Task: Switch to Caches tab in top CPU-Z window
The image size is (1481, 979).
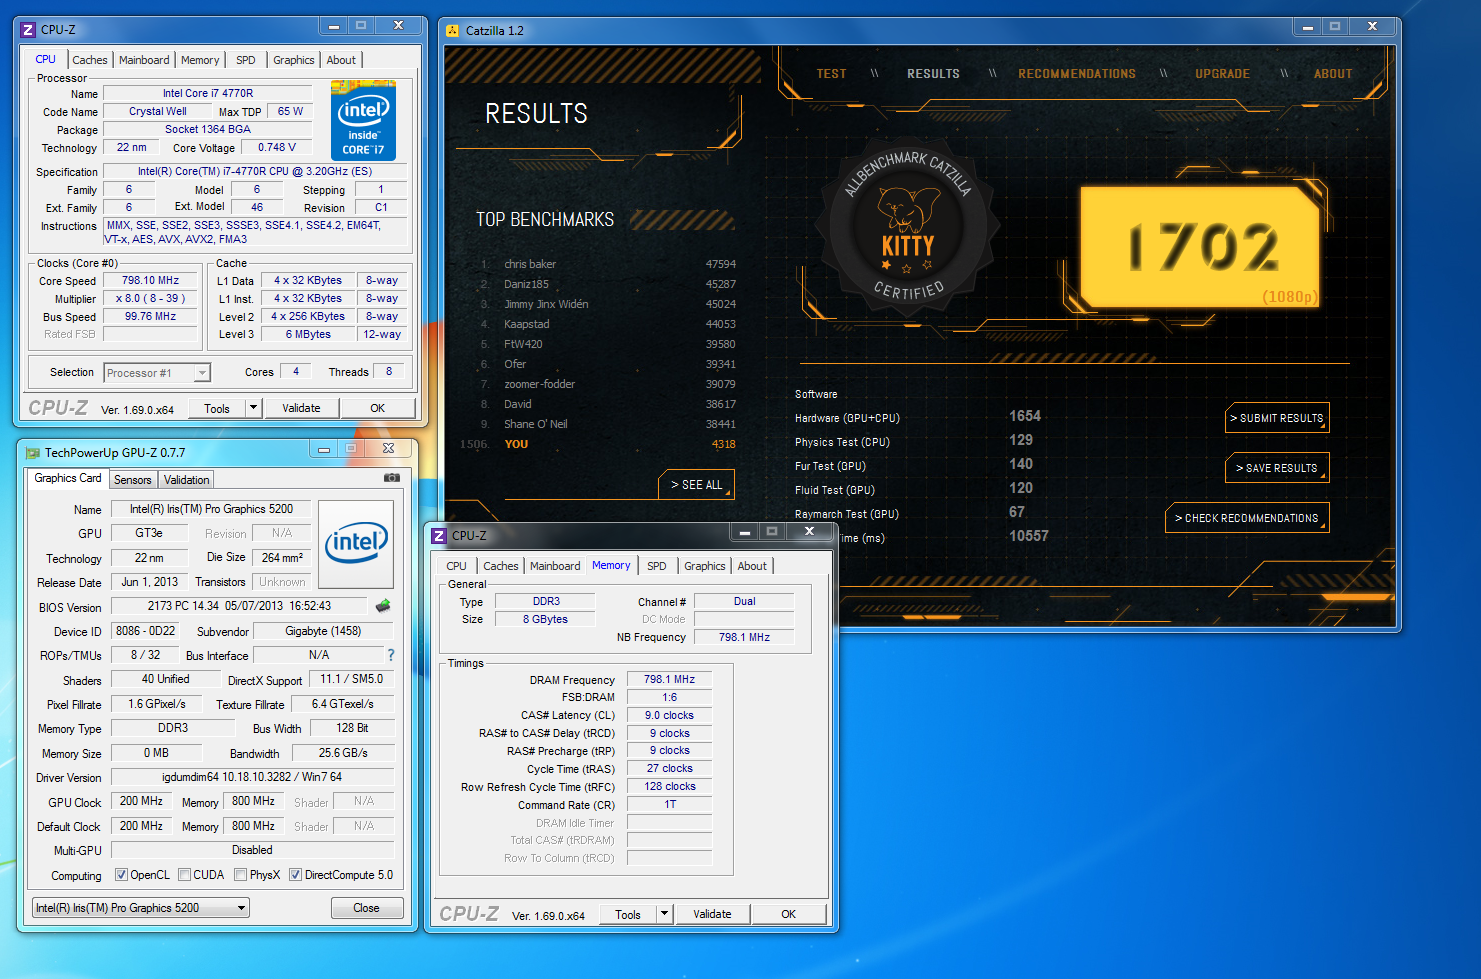Action: [x=89, y=60]
